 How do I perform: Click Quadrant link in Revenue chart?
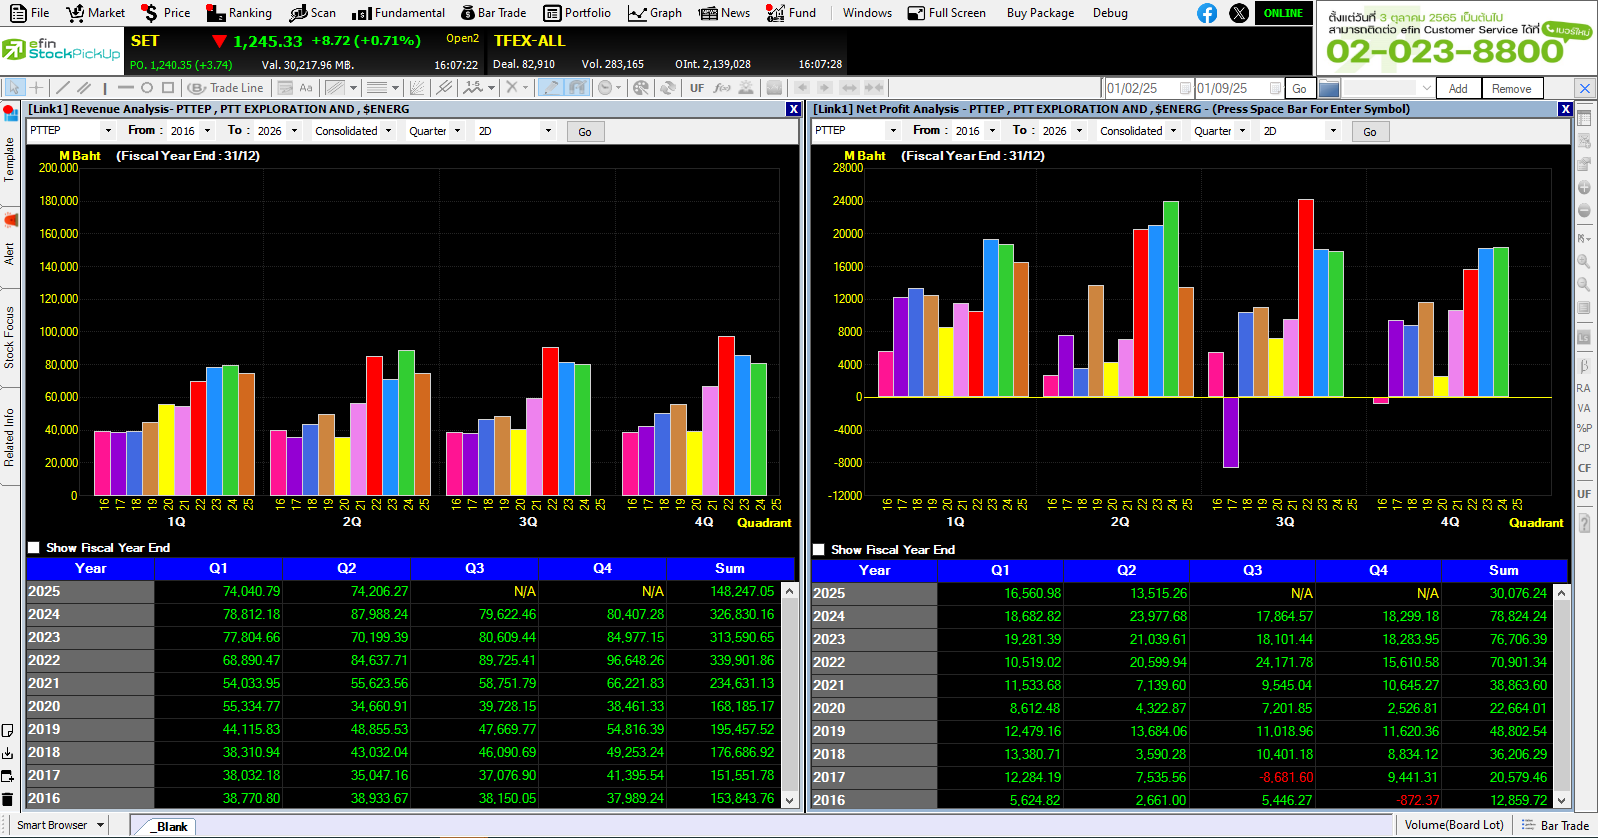[x=764, y=523]
